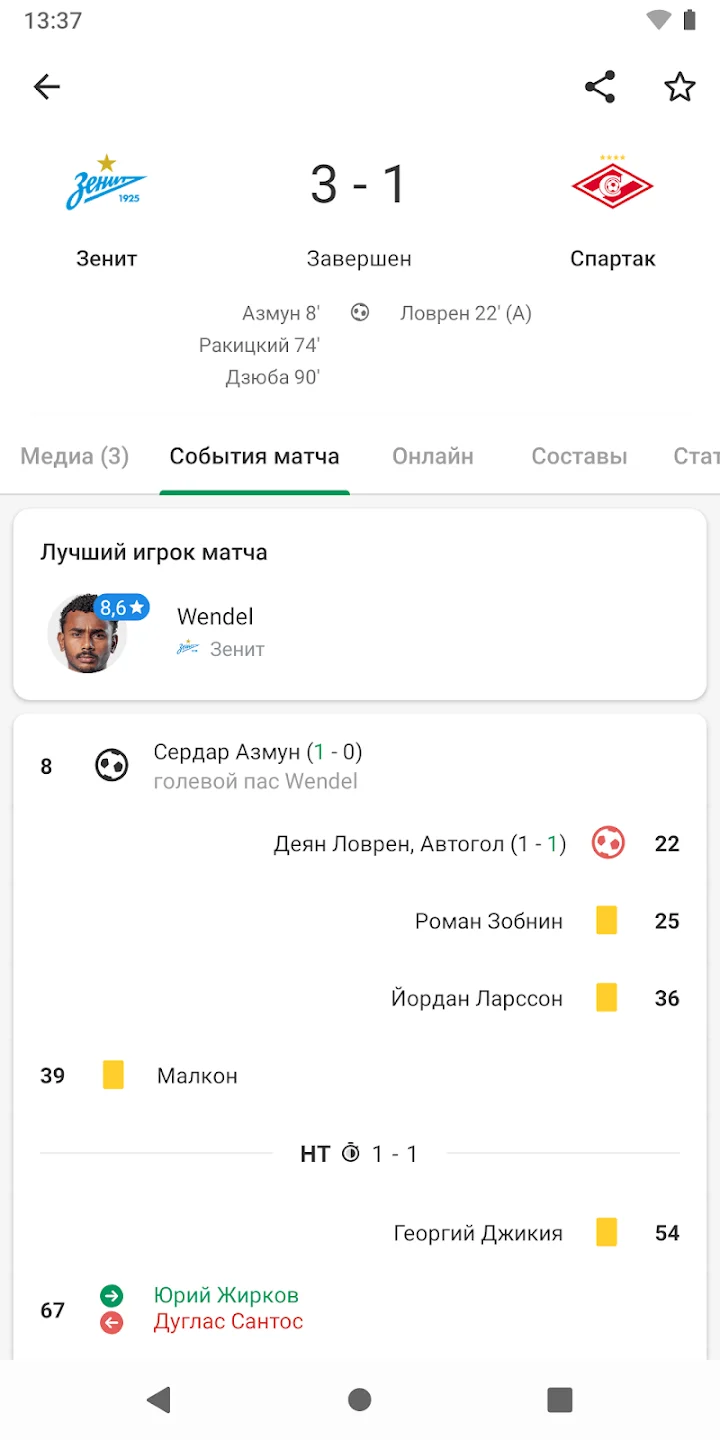Tap the share icon
Image resolution: width=720 pixels, height=1440 pixels.
click(x=600, y=87)
